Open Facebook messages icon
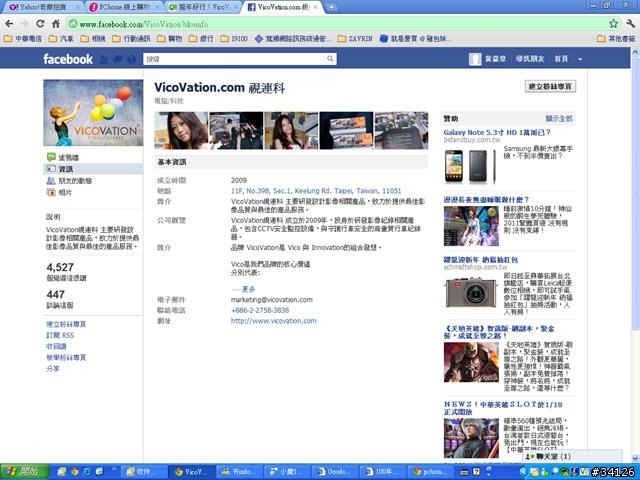The image size is (640, 480). coord(118,60)
